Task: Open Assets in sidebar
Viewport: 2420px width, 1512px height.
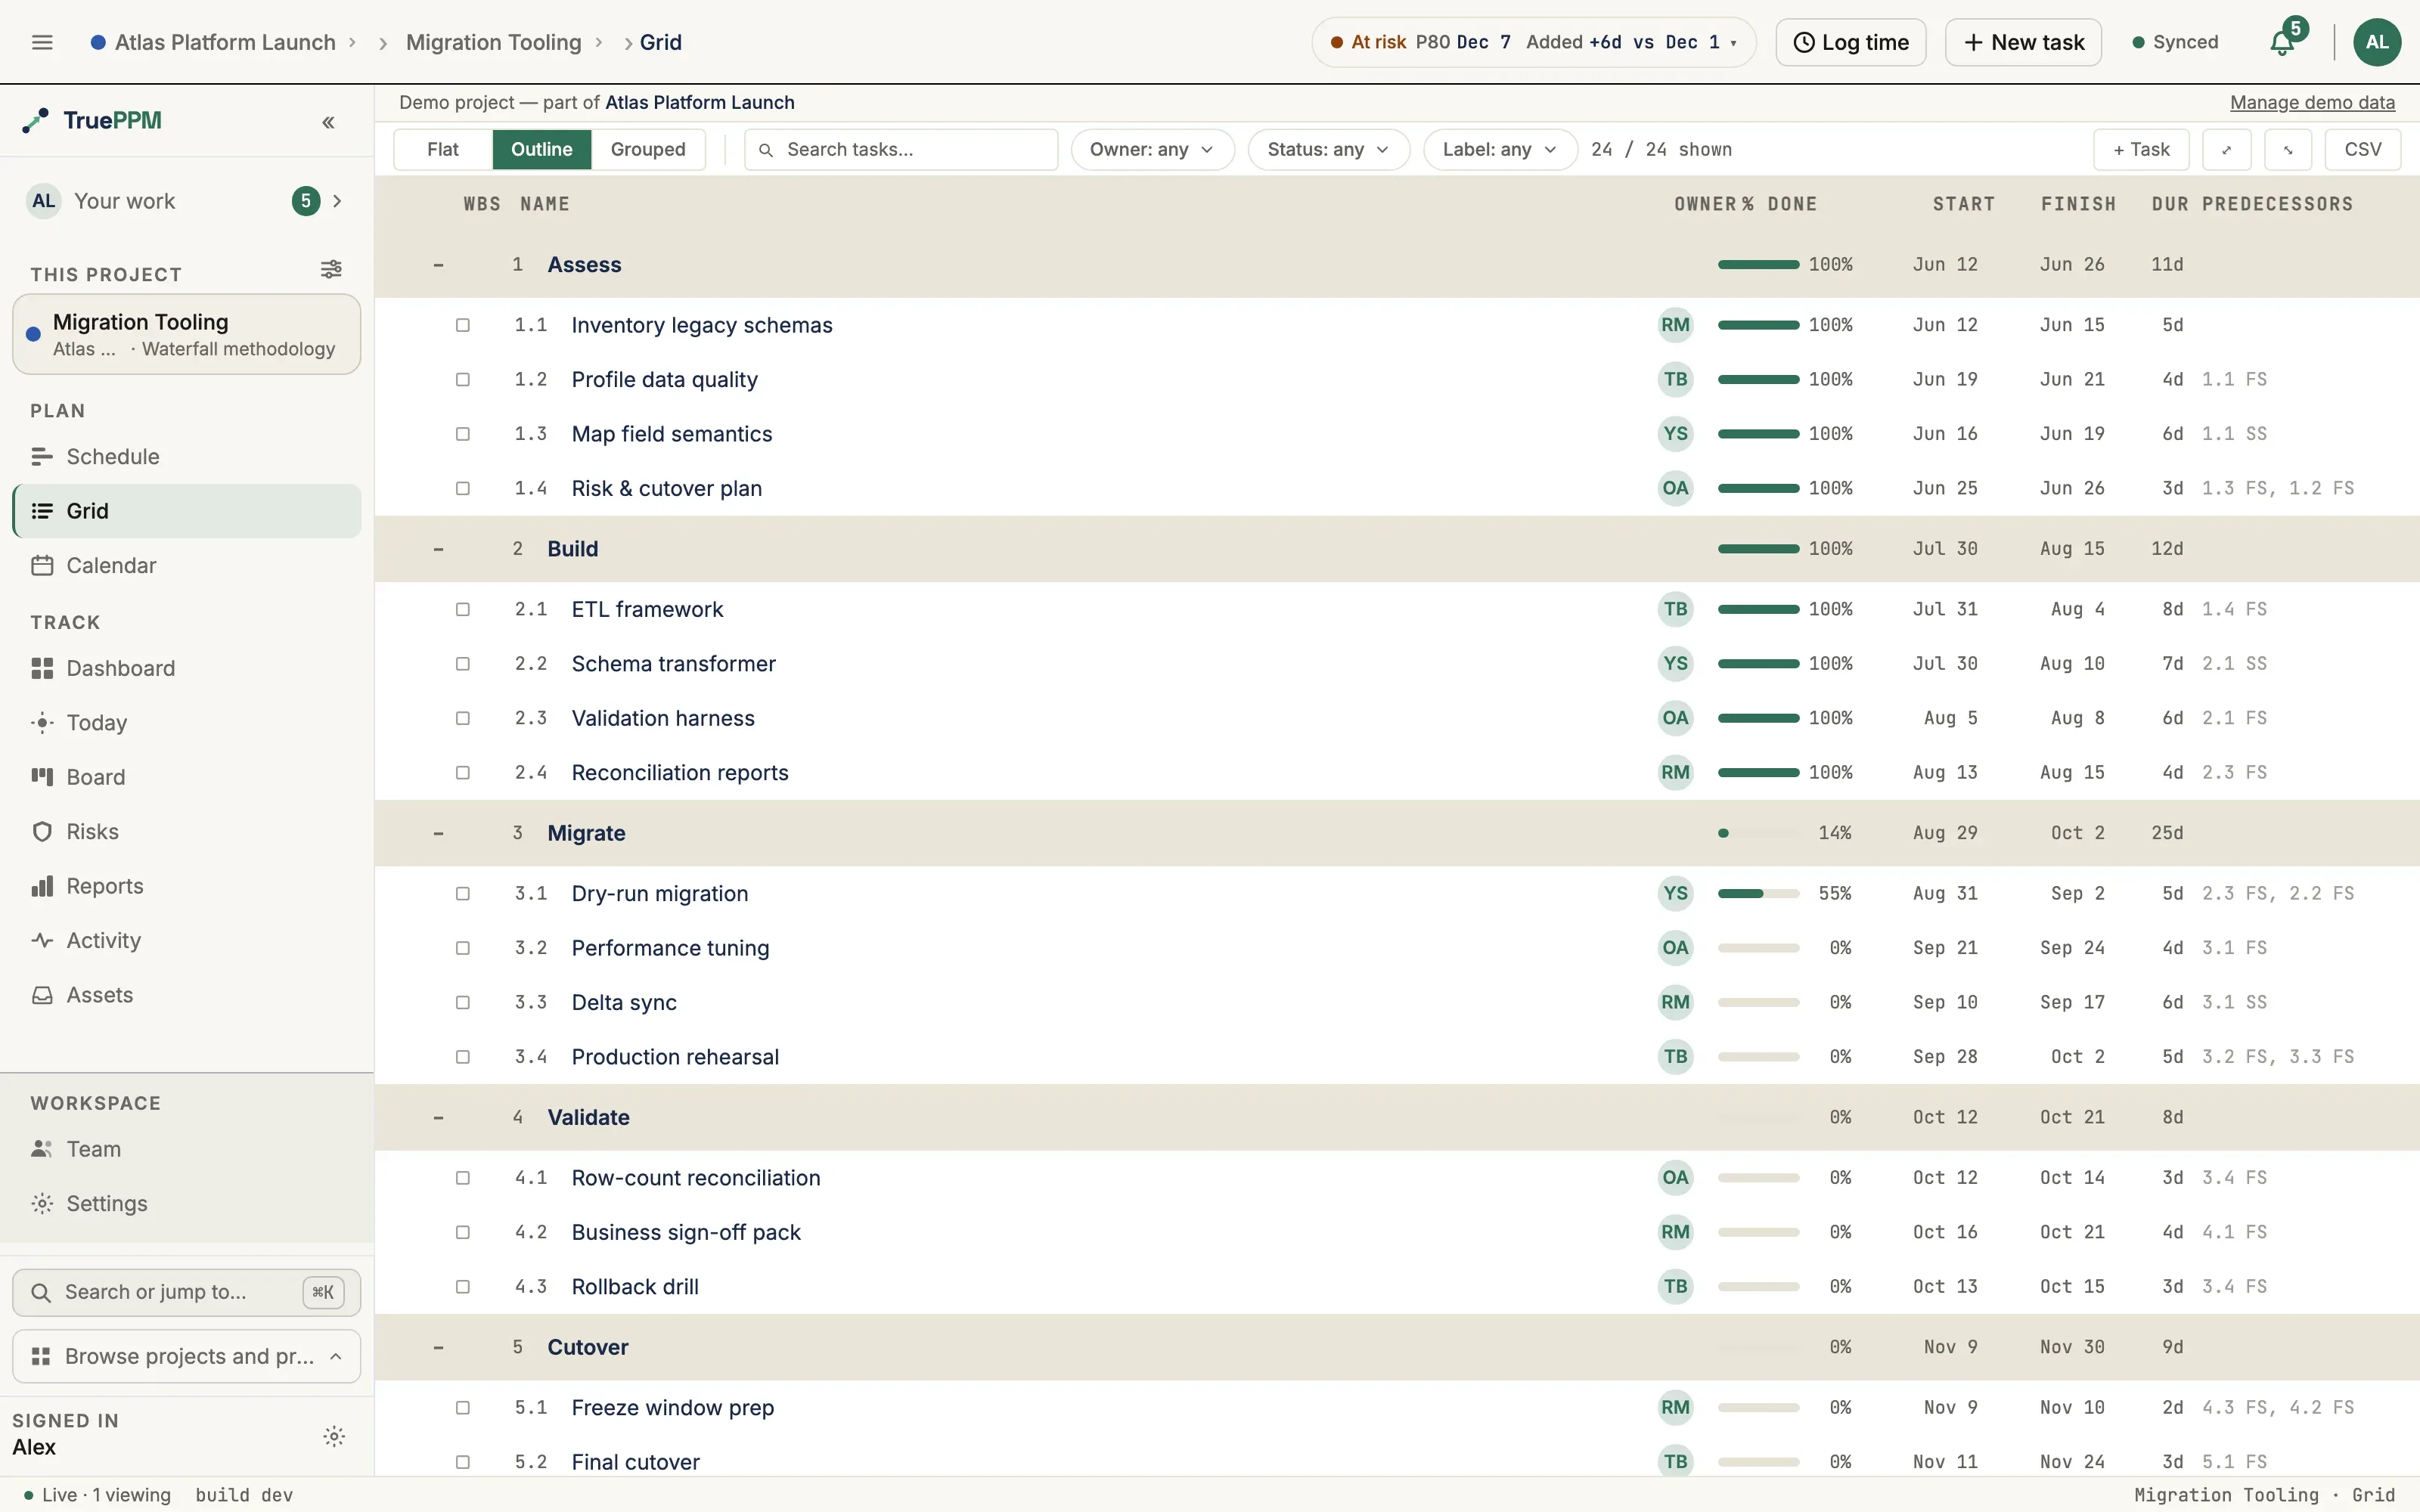Action: (x=187, y=995)
